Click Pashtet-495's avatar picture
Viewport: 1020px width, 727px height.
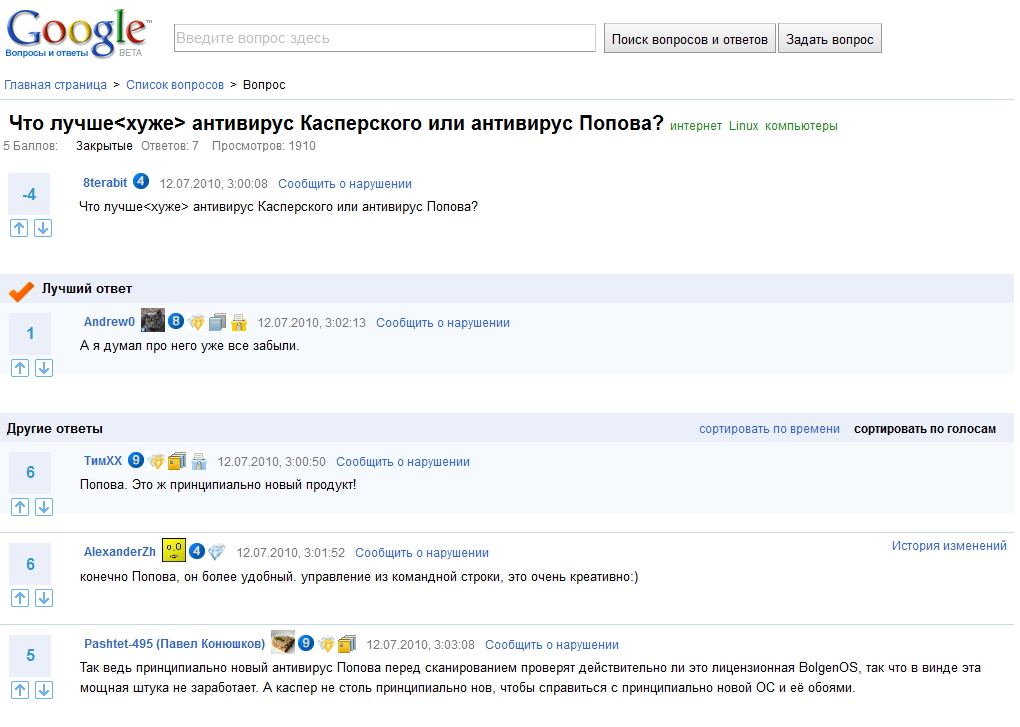point(283,642)
